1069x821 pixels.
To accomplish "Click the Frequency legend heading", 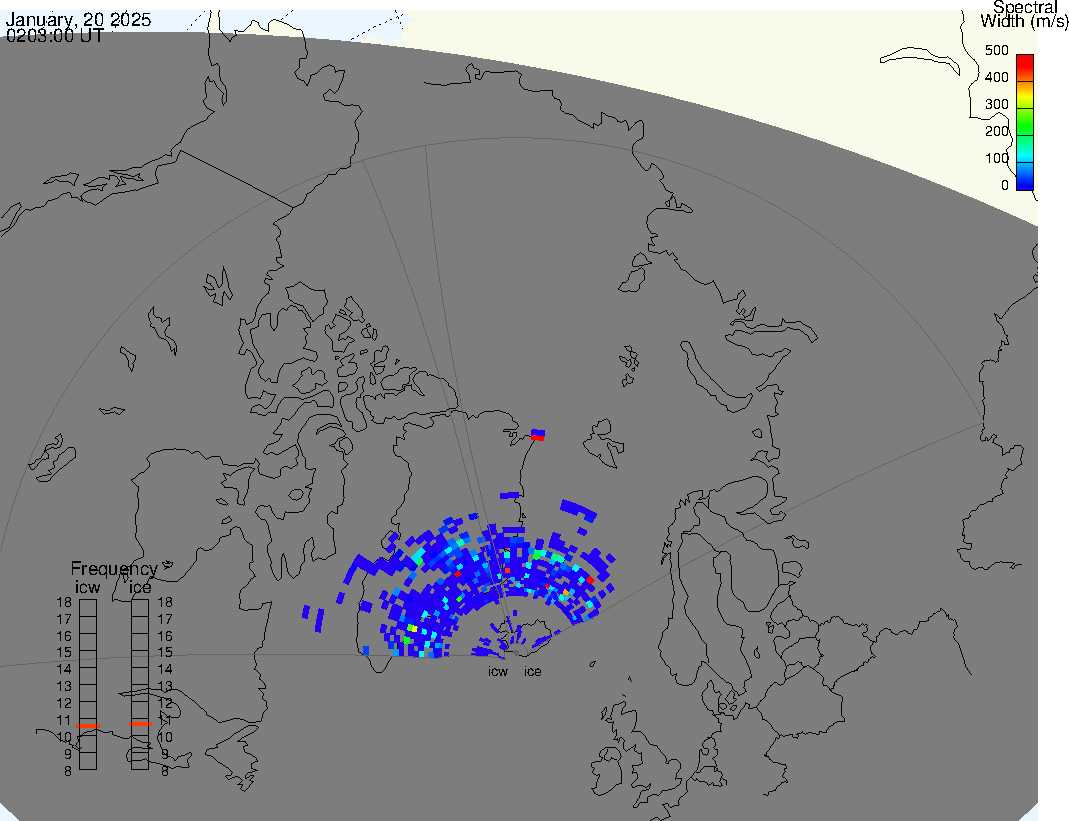I will point(114,569).
